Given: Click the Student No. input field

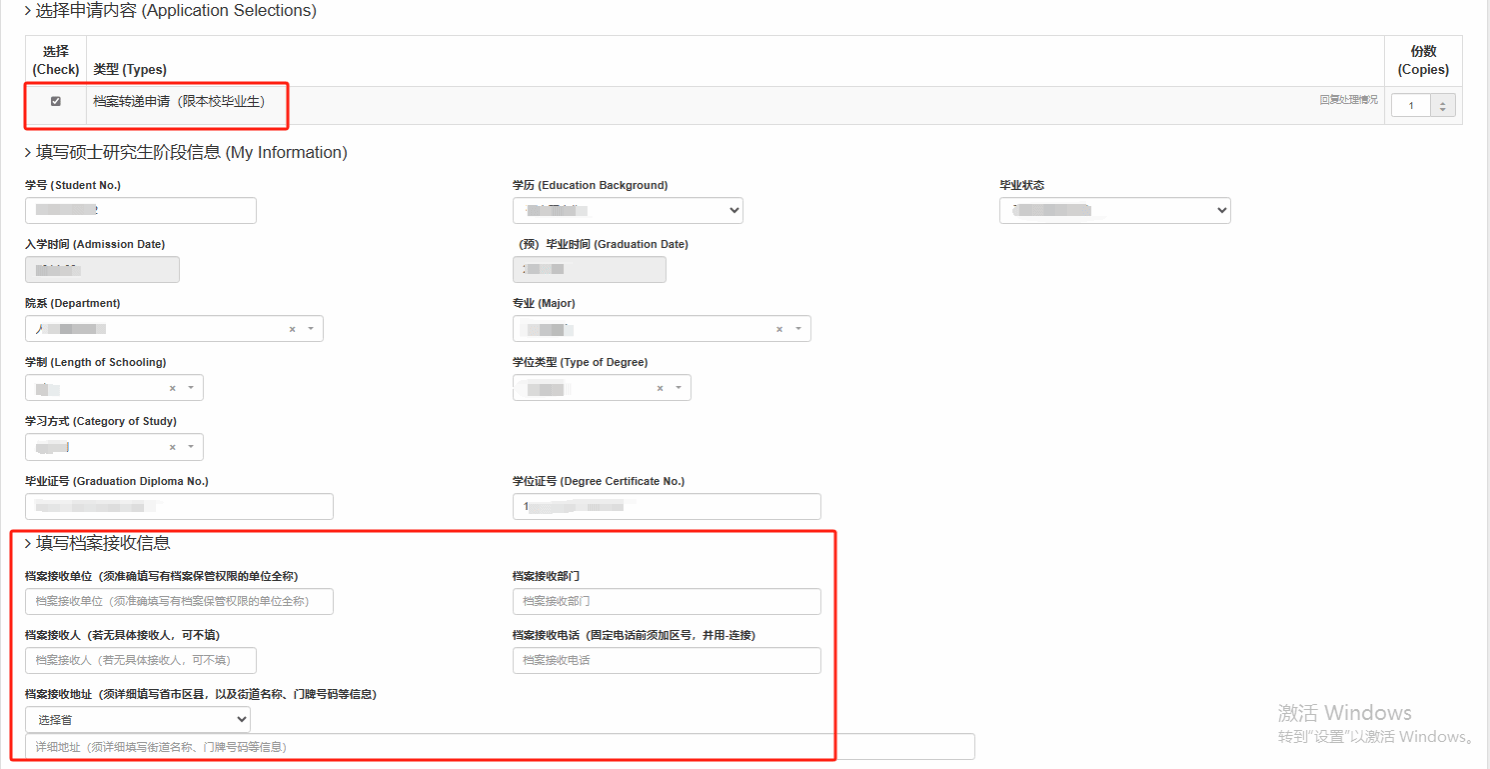Looking at the screenshot, I should pos(140,210).
